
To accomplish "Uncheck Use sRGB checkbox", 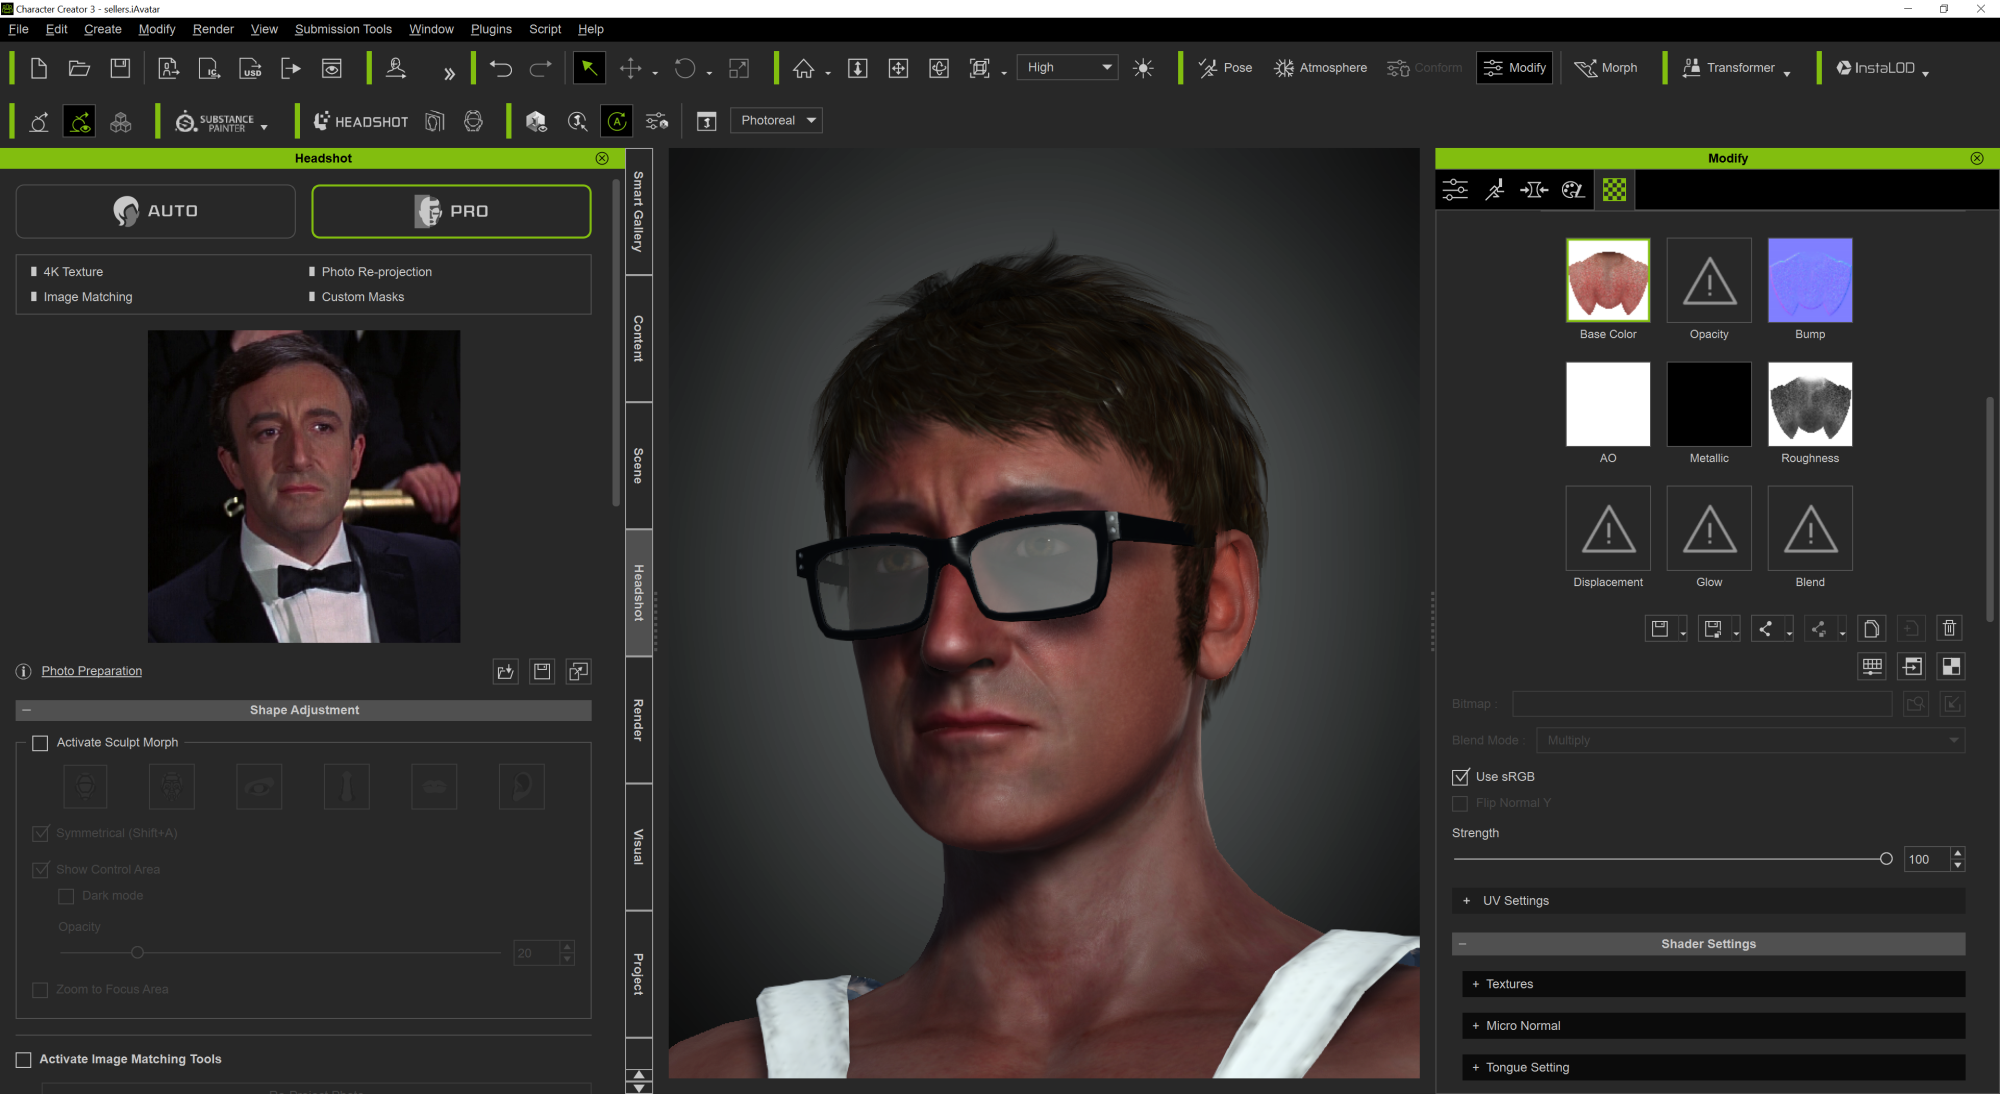I will coord(1460,777).
